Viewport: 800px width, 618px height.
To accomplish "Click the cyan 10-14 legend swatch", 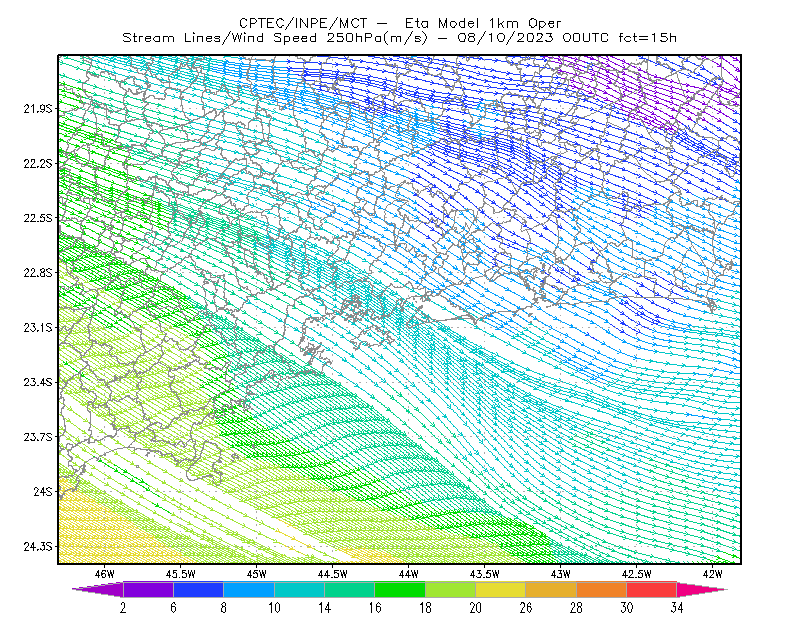I will point(299,589).
